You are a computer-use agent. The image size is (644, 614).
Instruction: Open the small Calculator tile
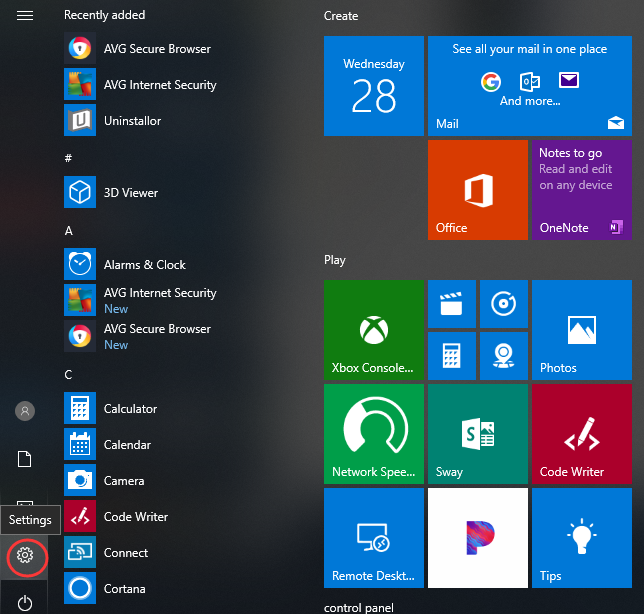452,356
